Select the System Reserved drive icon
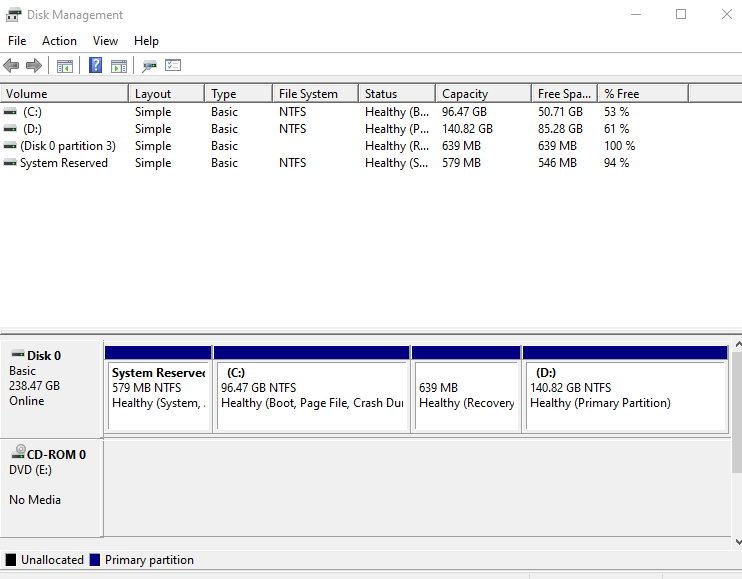 10,163
